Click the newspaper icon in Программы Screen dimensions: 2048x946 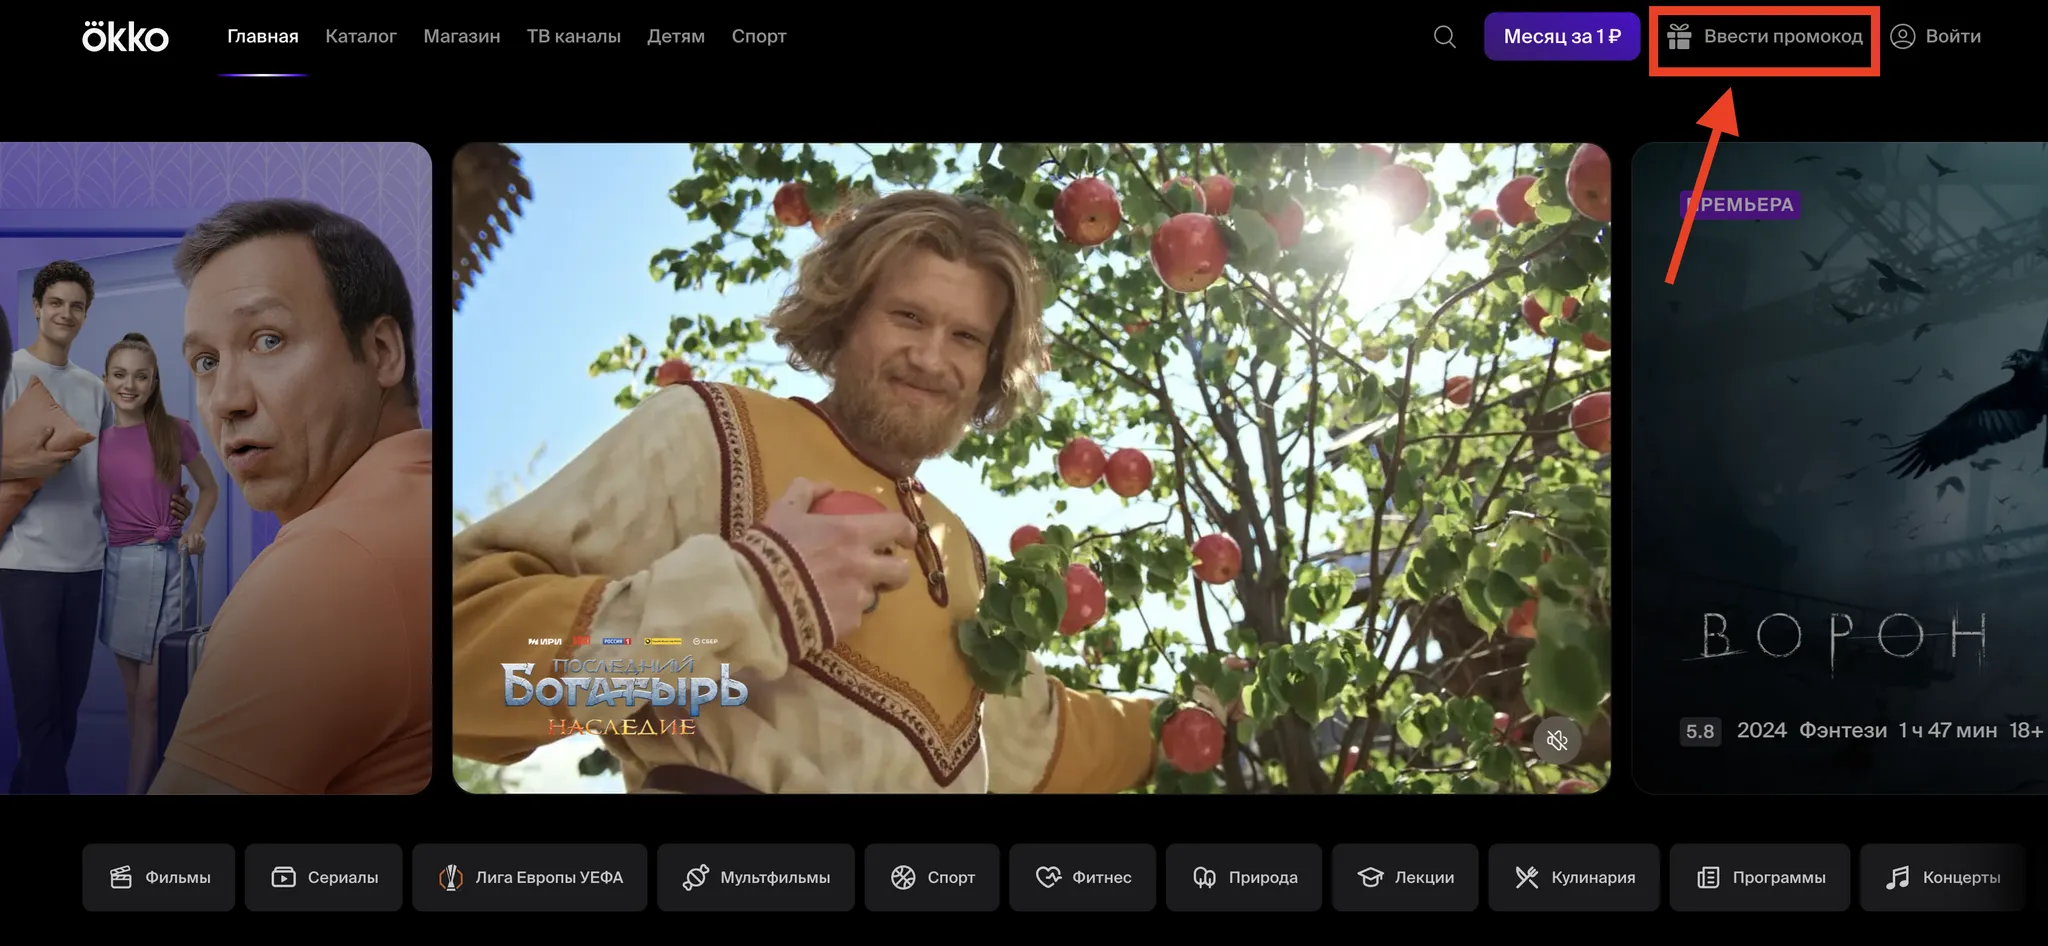coord(1708,877)
